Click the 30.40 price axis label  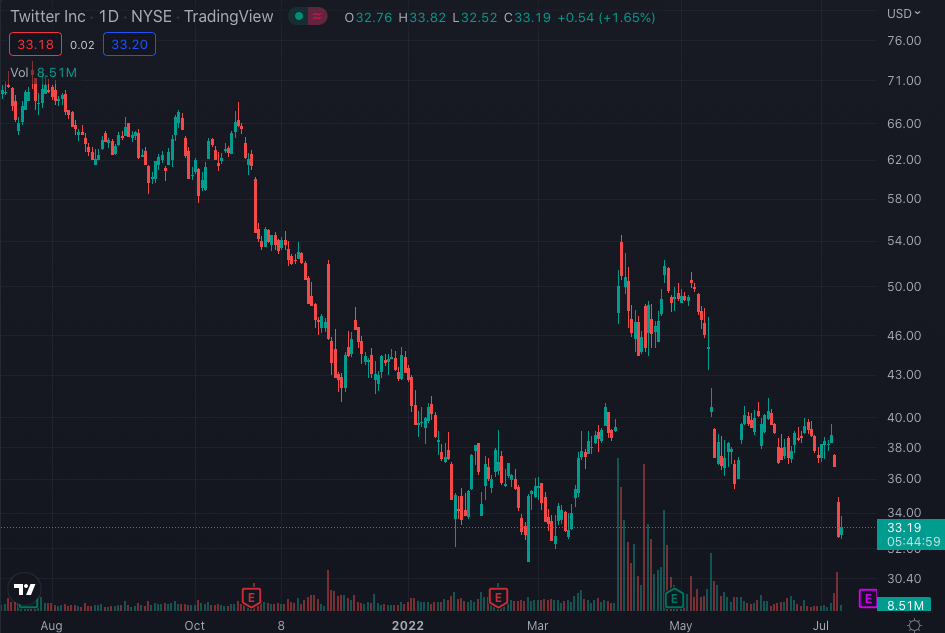904,578
